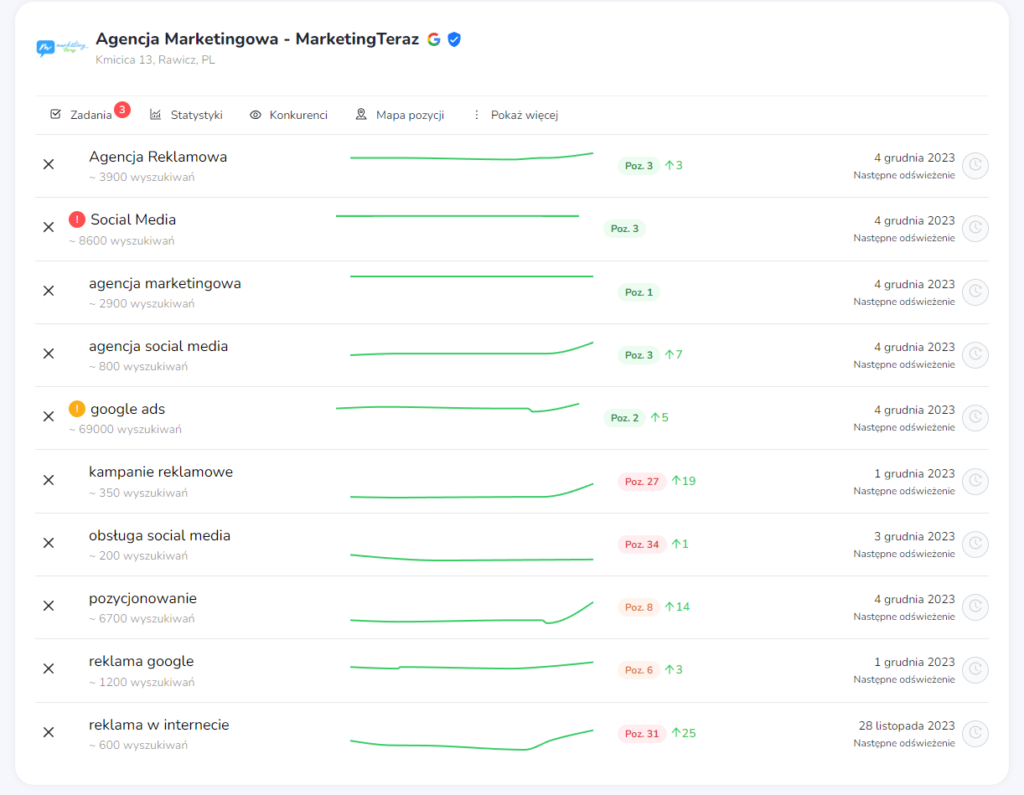1024x795 pixels.
Task: Click refresh clock icon for agencja marketingowa row
Action: 975,292
